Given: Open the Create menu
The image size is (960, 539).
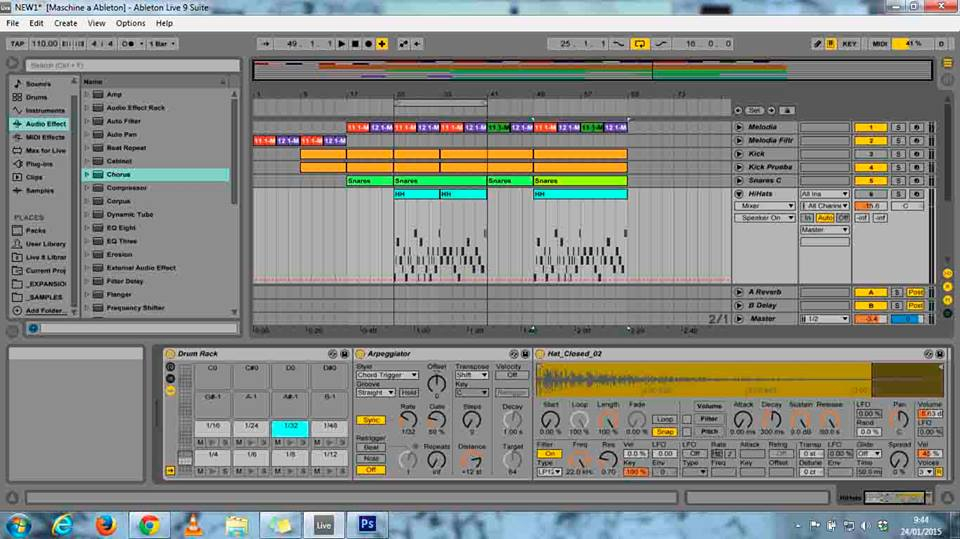Looking at the screenshot, I should coord(66,23).
